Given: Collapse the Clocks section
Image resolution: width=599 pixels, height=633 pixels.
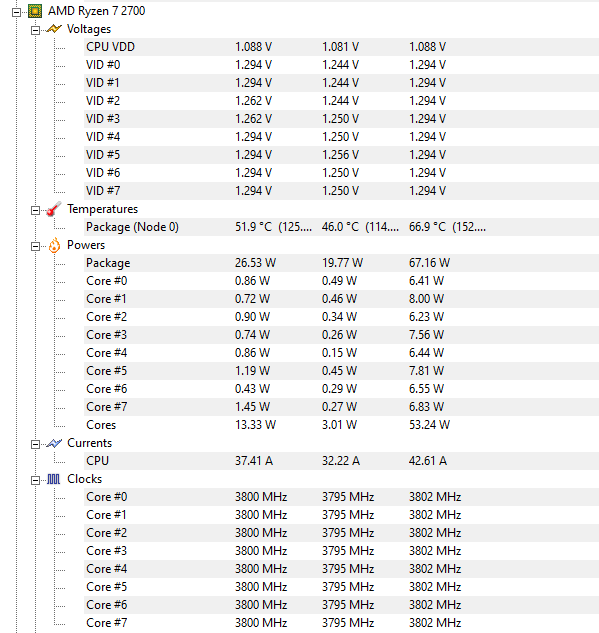Looking at the screenshot, I should [36, 480].
